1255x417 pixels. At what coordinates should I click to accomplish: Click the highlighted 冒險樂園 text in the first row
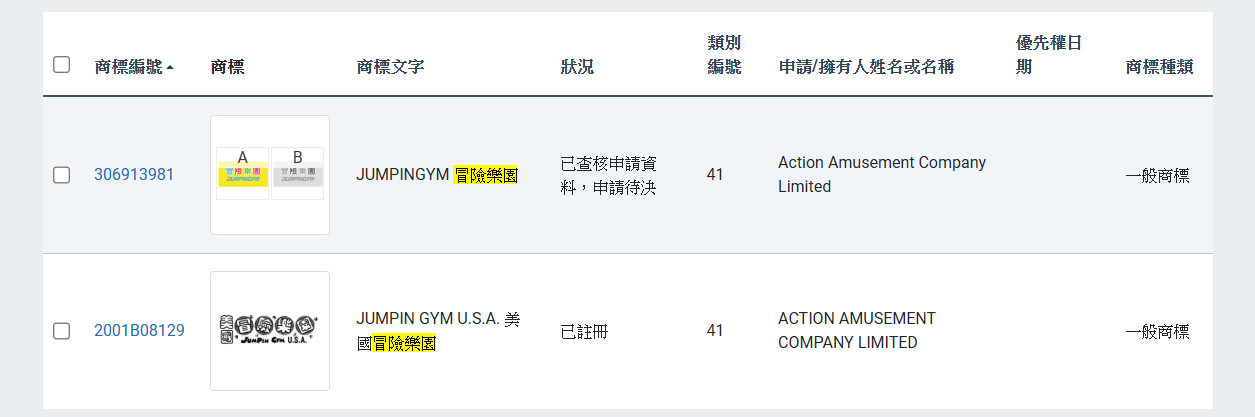click(486, 175)
